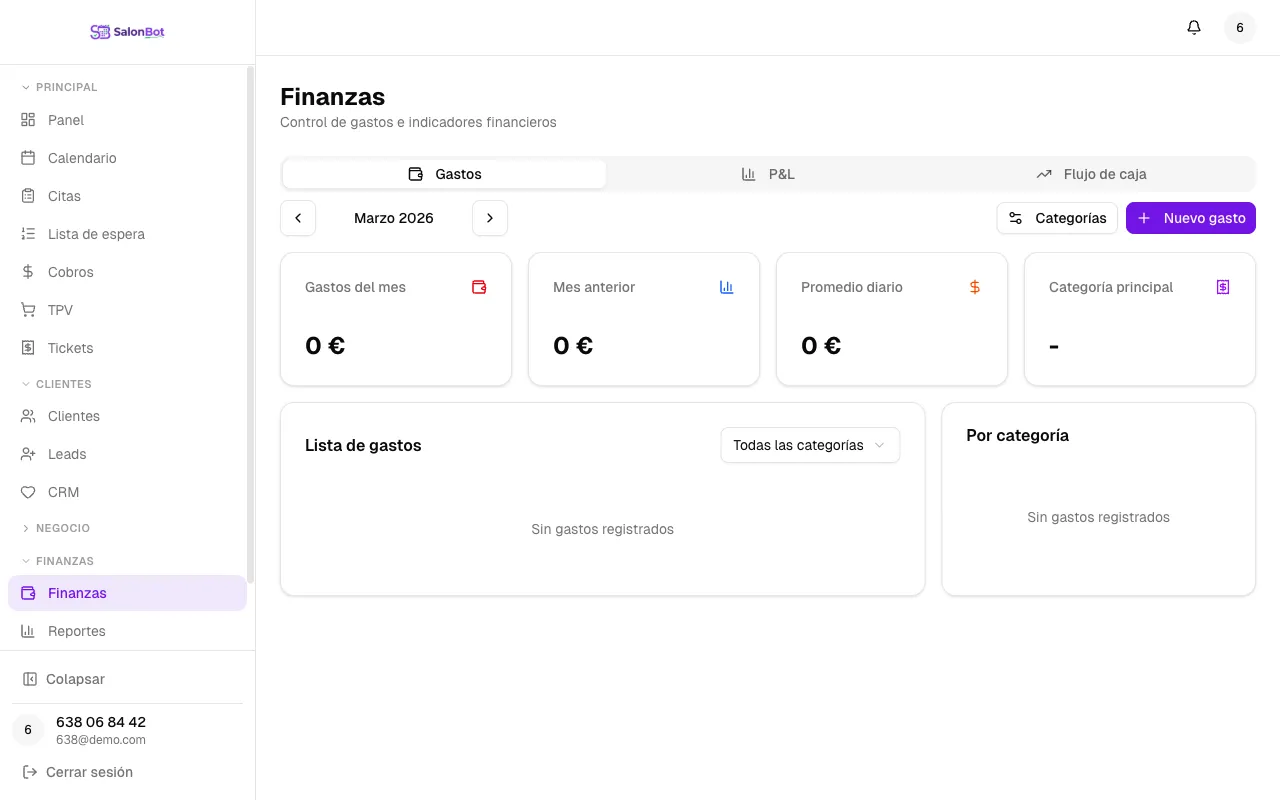Click the TPV shopping cart icon

[x=28, y=310]
